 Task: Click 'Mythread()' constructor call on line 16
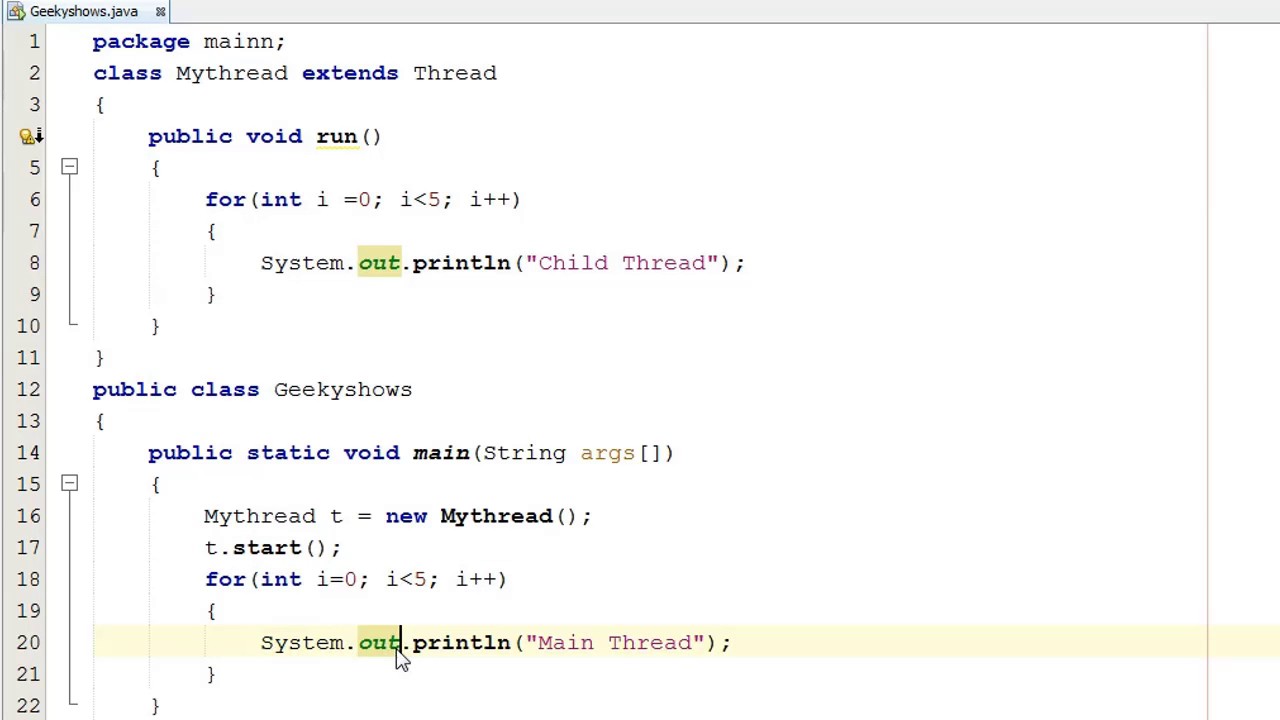tap(508, 517)
